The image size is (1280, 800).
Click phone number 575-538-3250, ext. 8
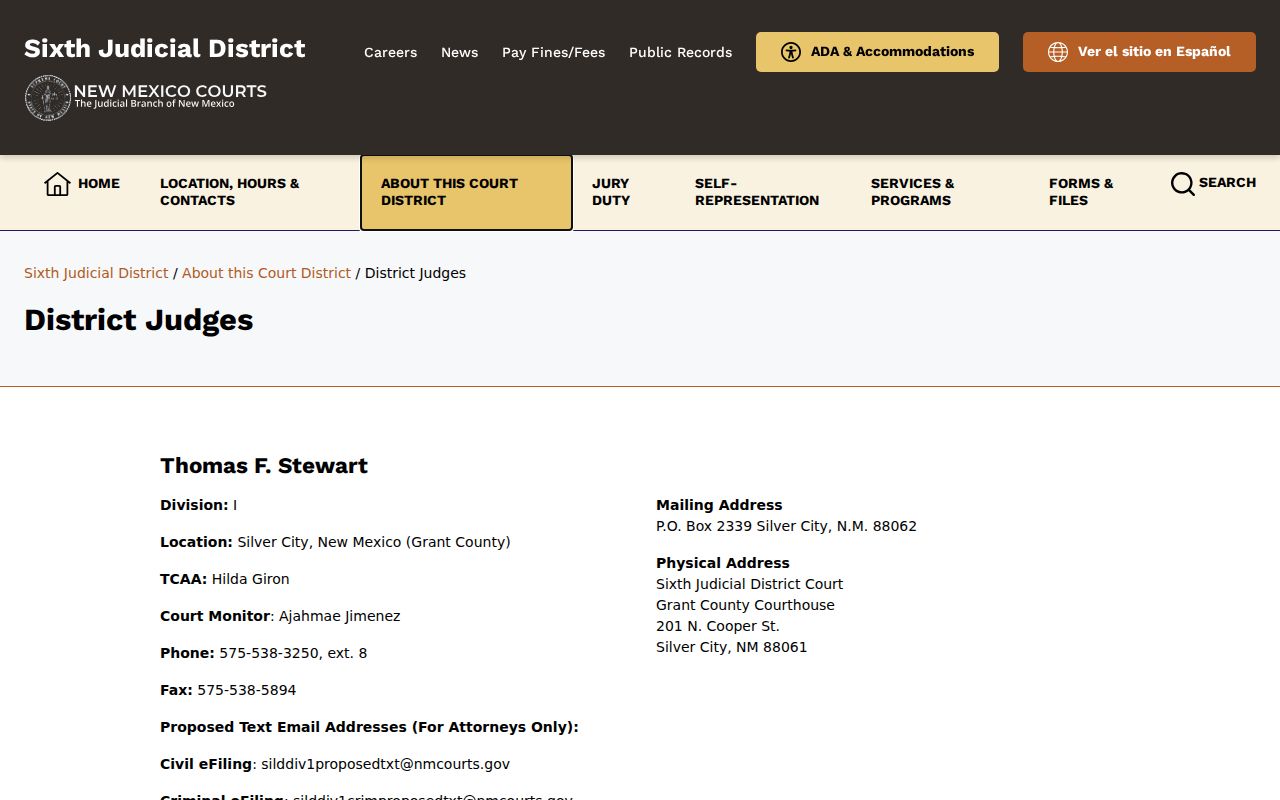pyautogui.click(x=293, y=653)
